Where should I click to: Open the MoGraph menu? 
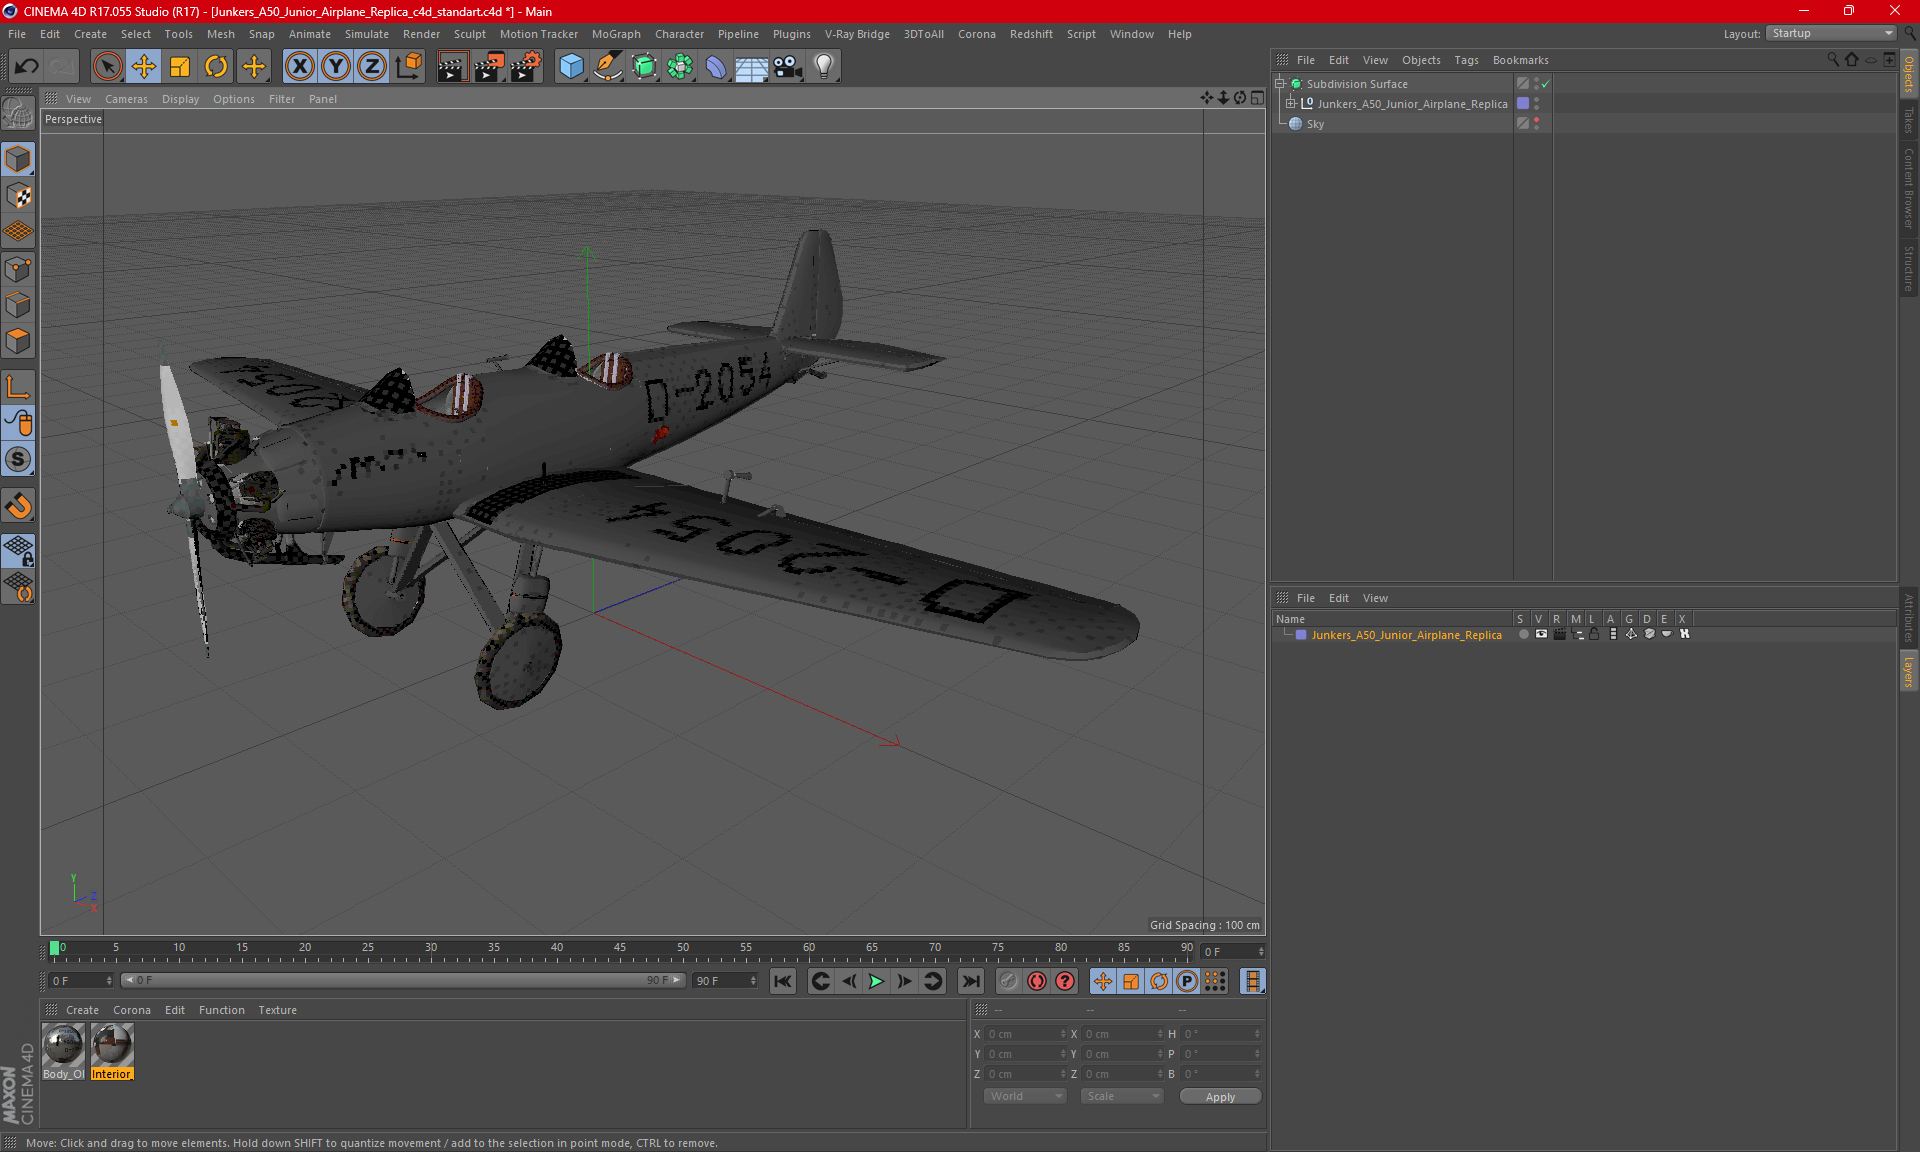616,34
